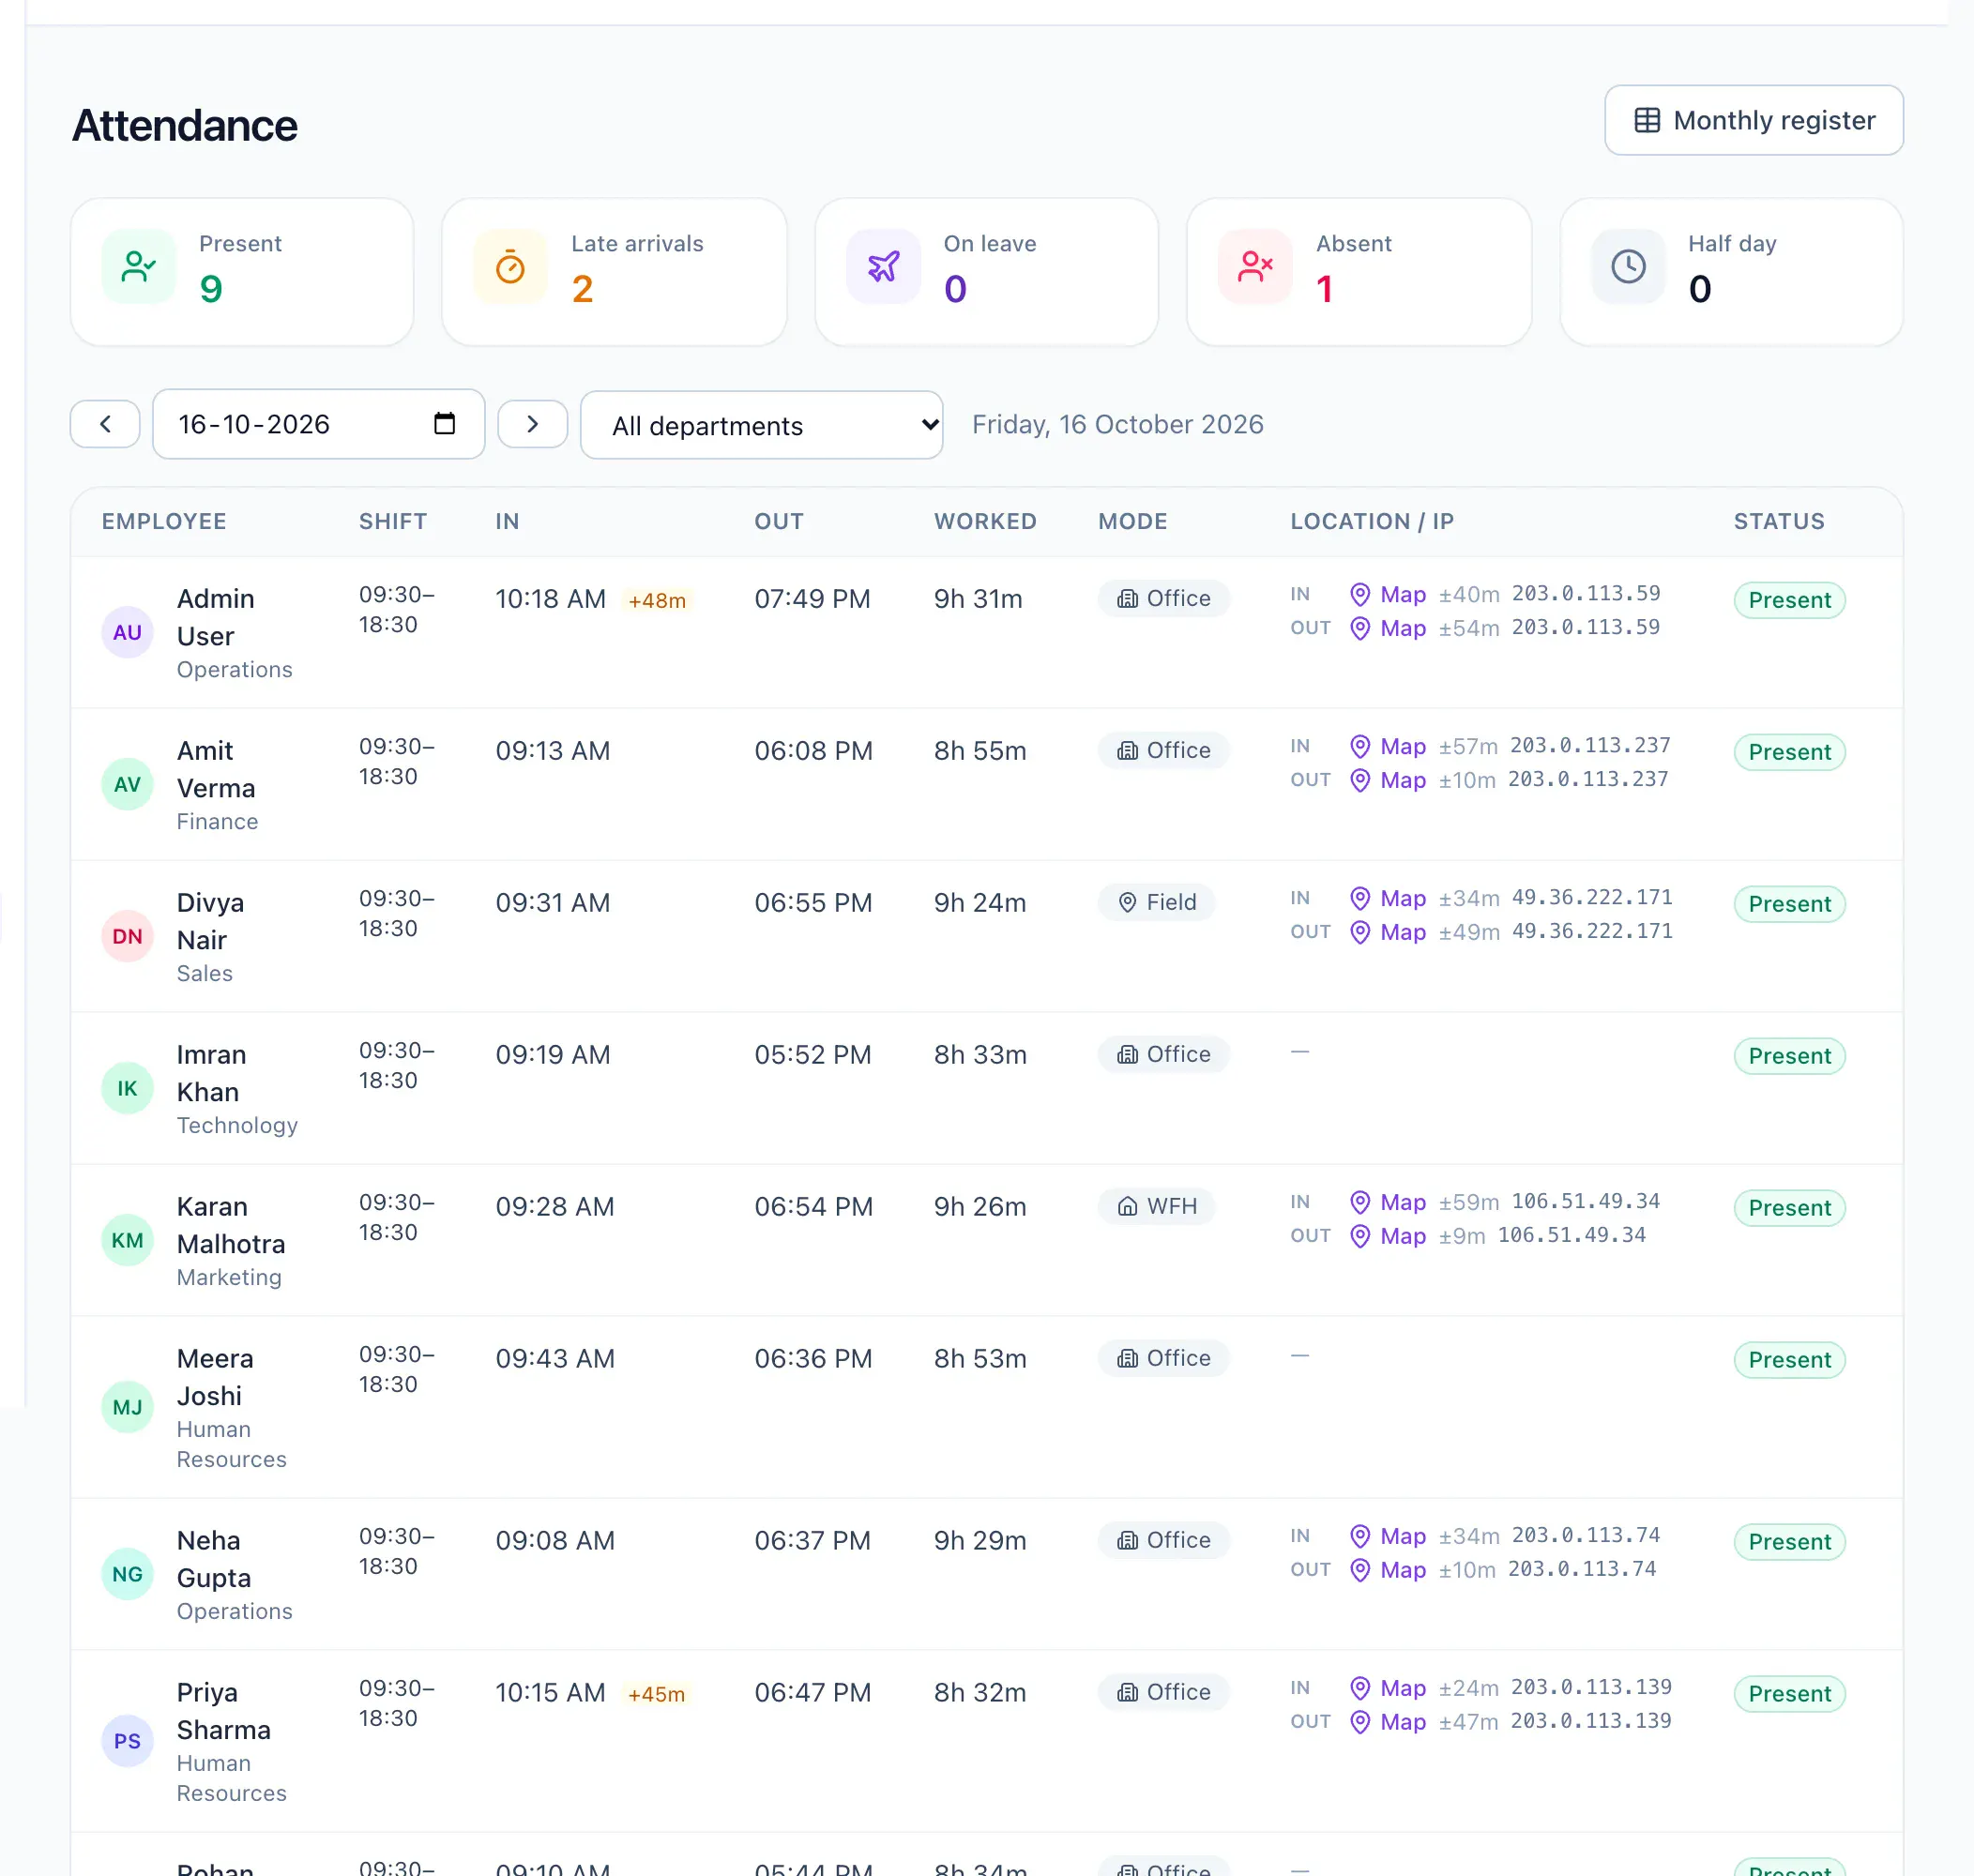Click the EMPLOYEE column header
The image size is (1974, 1876).
coord(164,521)
